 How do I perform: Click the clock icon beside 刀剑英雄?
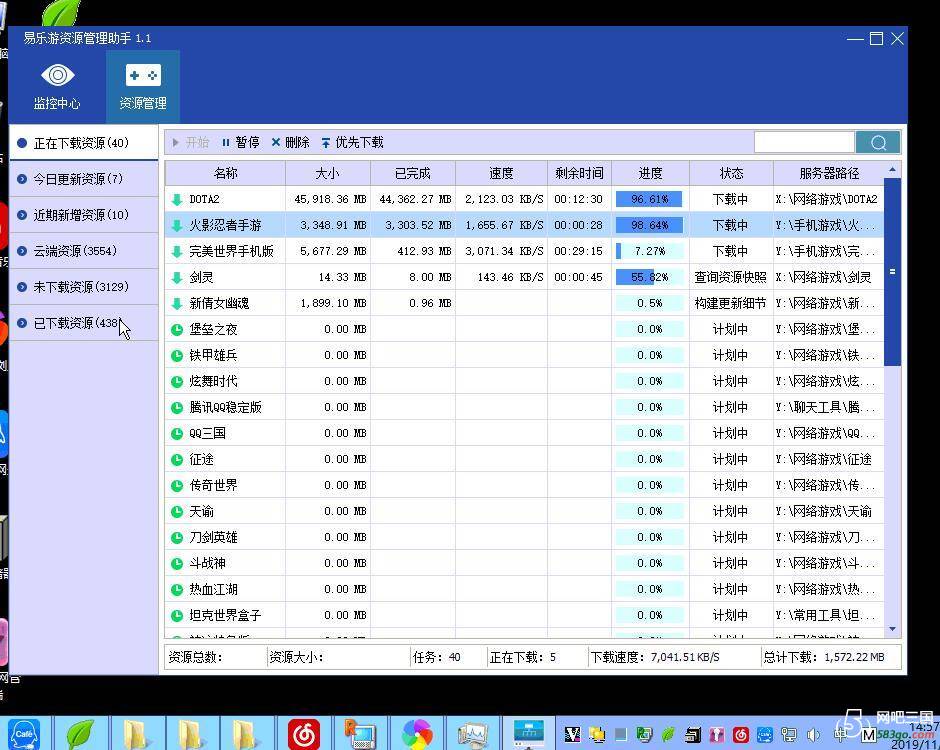point(177,538)
